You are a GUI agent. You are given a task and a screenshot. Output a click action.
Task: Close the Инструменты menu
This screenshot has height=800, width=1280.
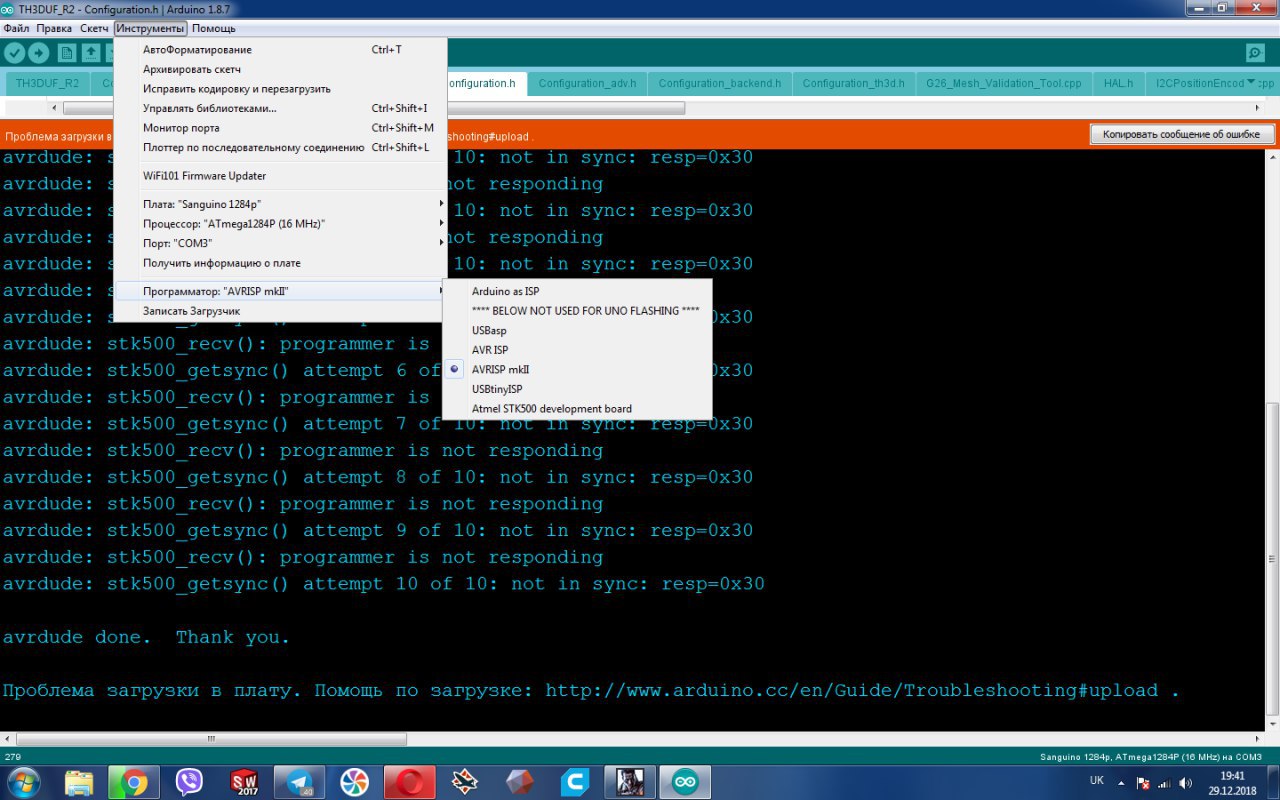150,28
